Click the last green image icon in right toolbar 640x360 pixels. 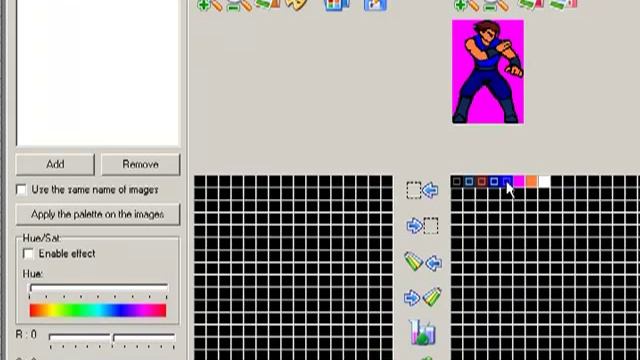pyautogui.click(x=563, y=4)
